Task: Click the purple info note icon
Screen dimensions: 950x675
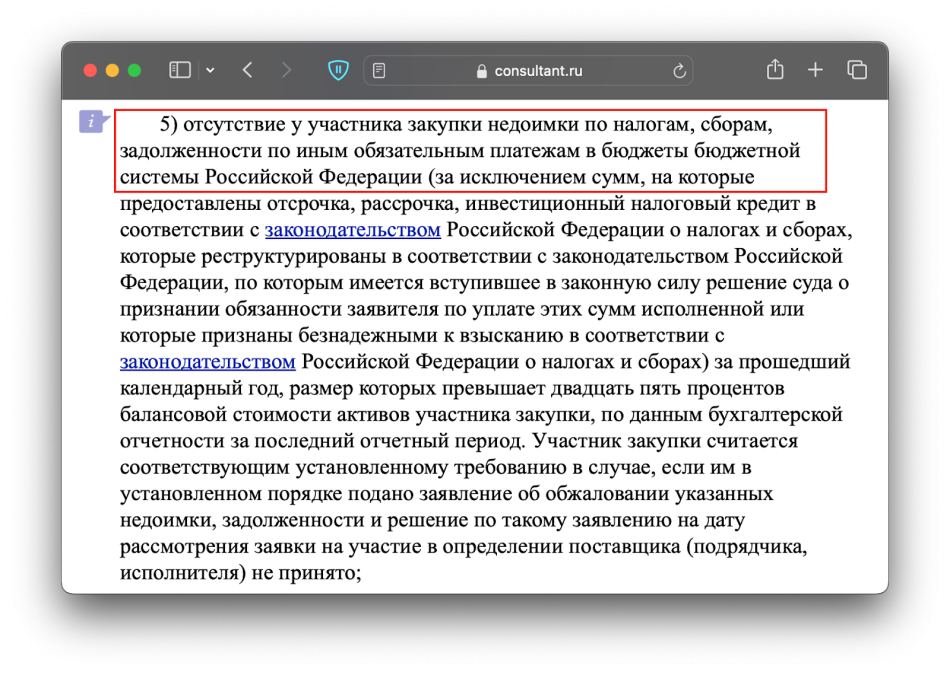Action: [x=93, y=122]
